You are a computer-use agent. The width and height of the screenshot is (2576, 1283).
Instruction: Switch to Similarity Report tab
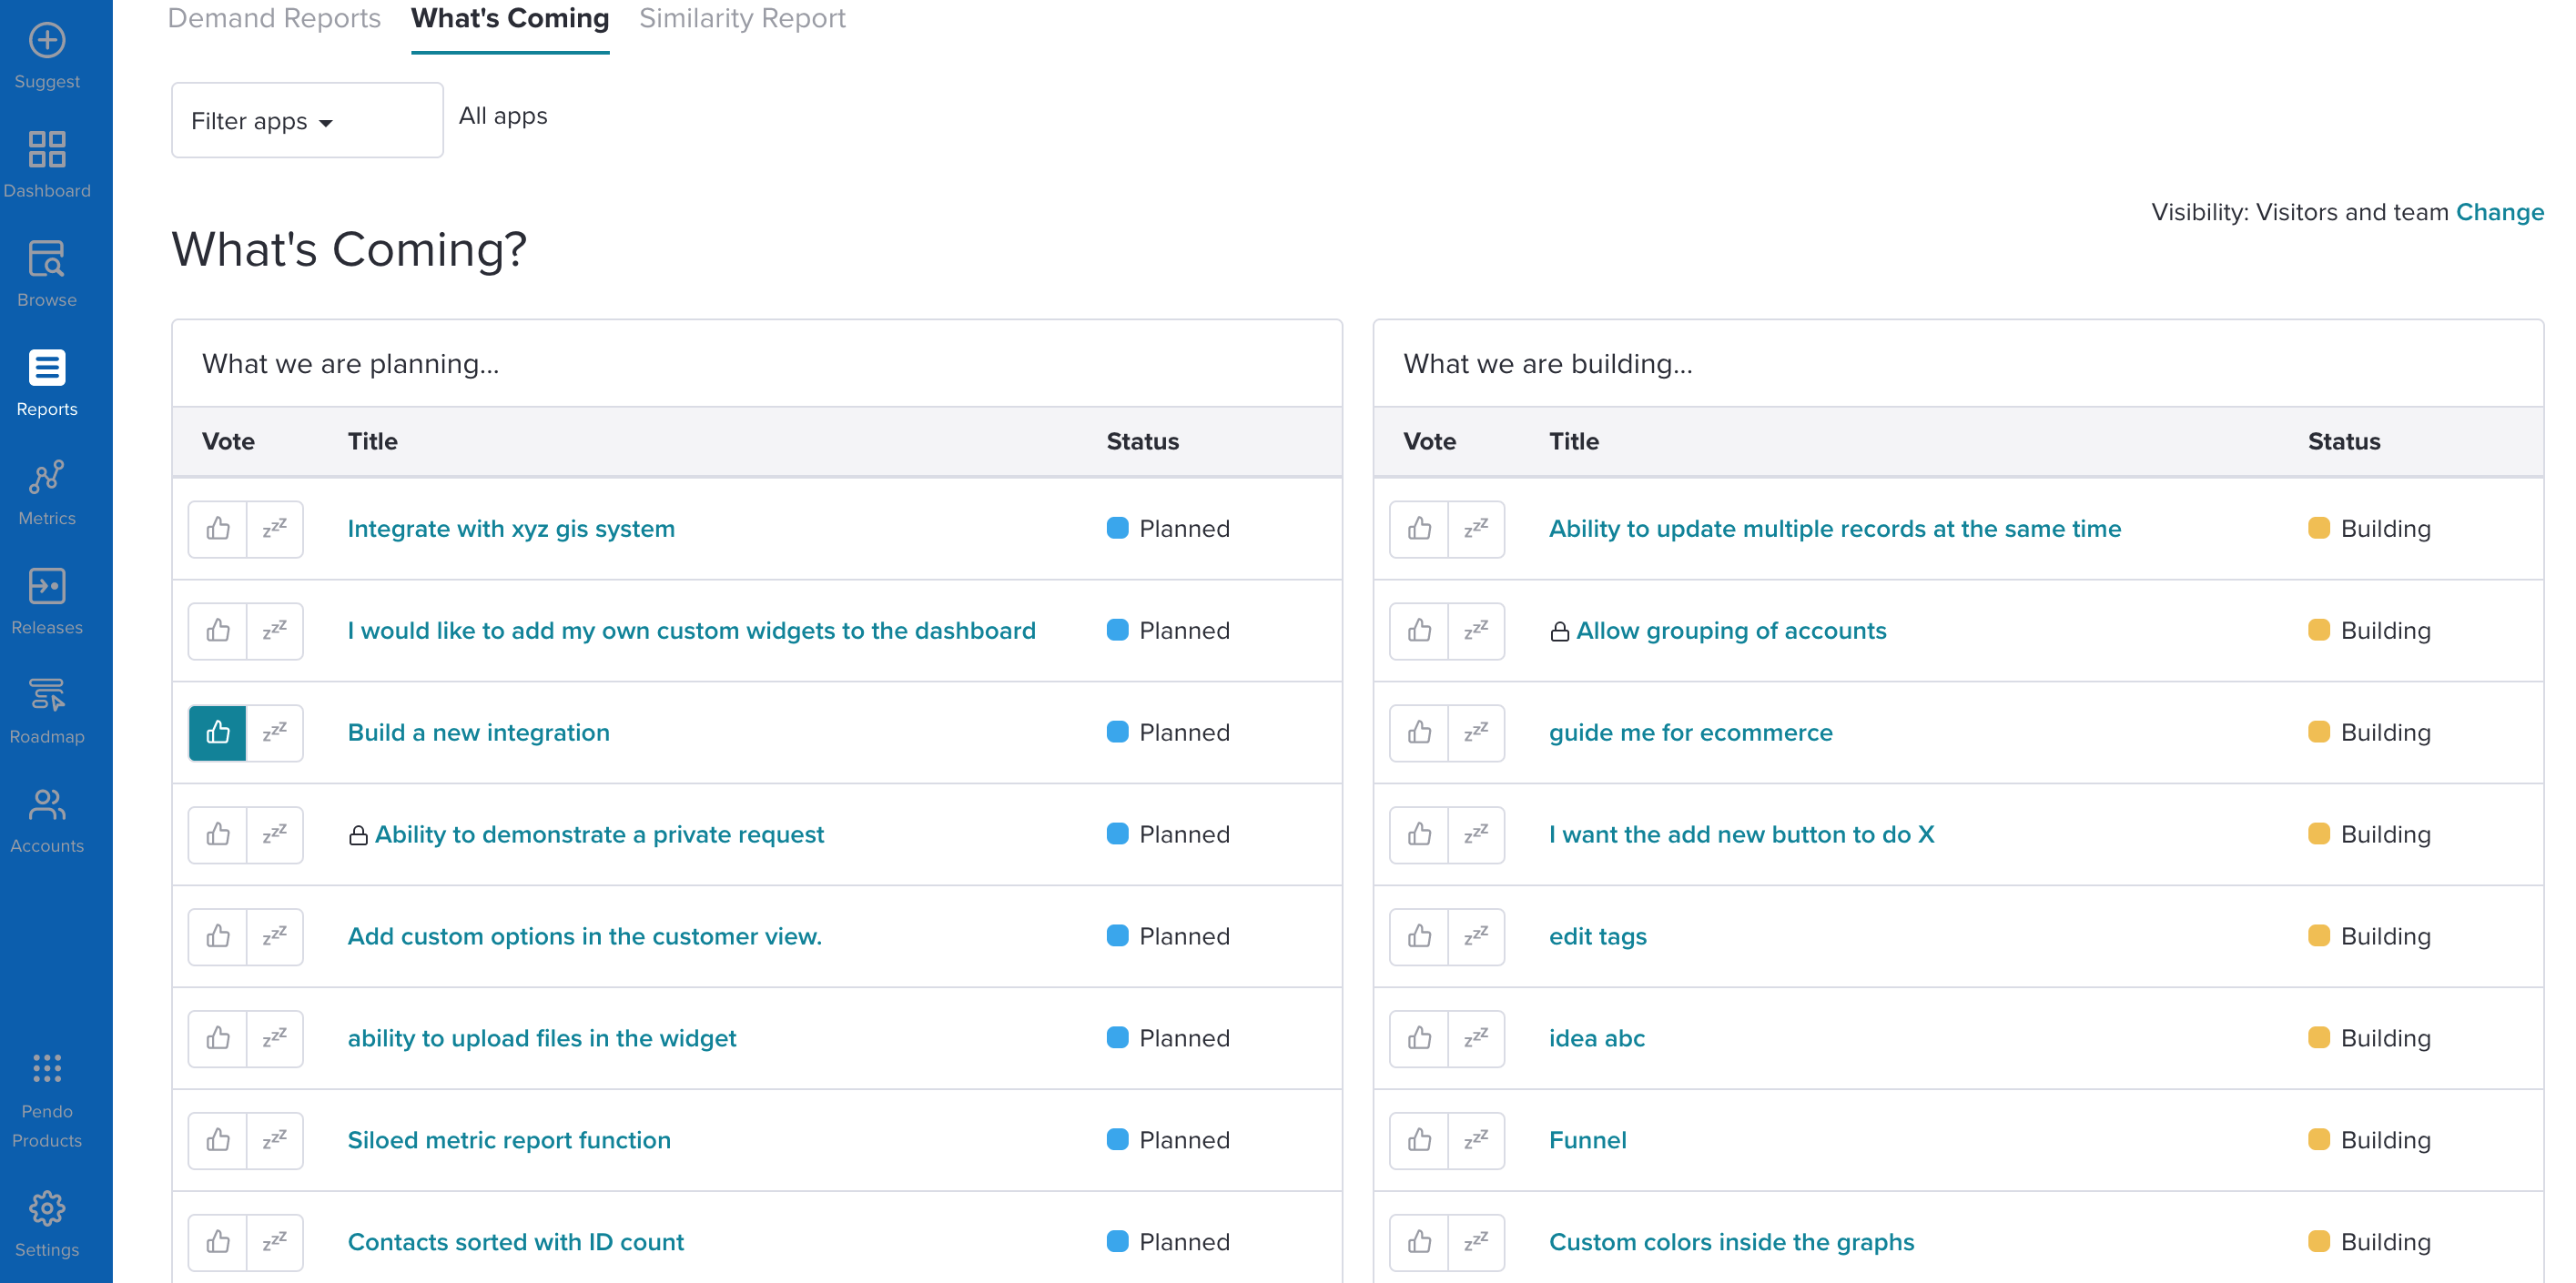pyautogui.click(x=742, y=19)
